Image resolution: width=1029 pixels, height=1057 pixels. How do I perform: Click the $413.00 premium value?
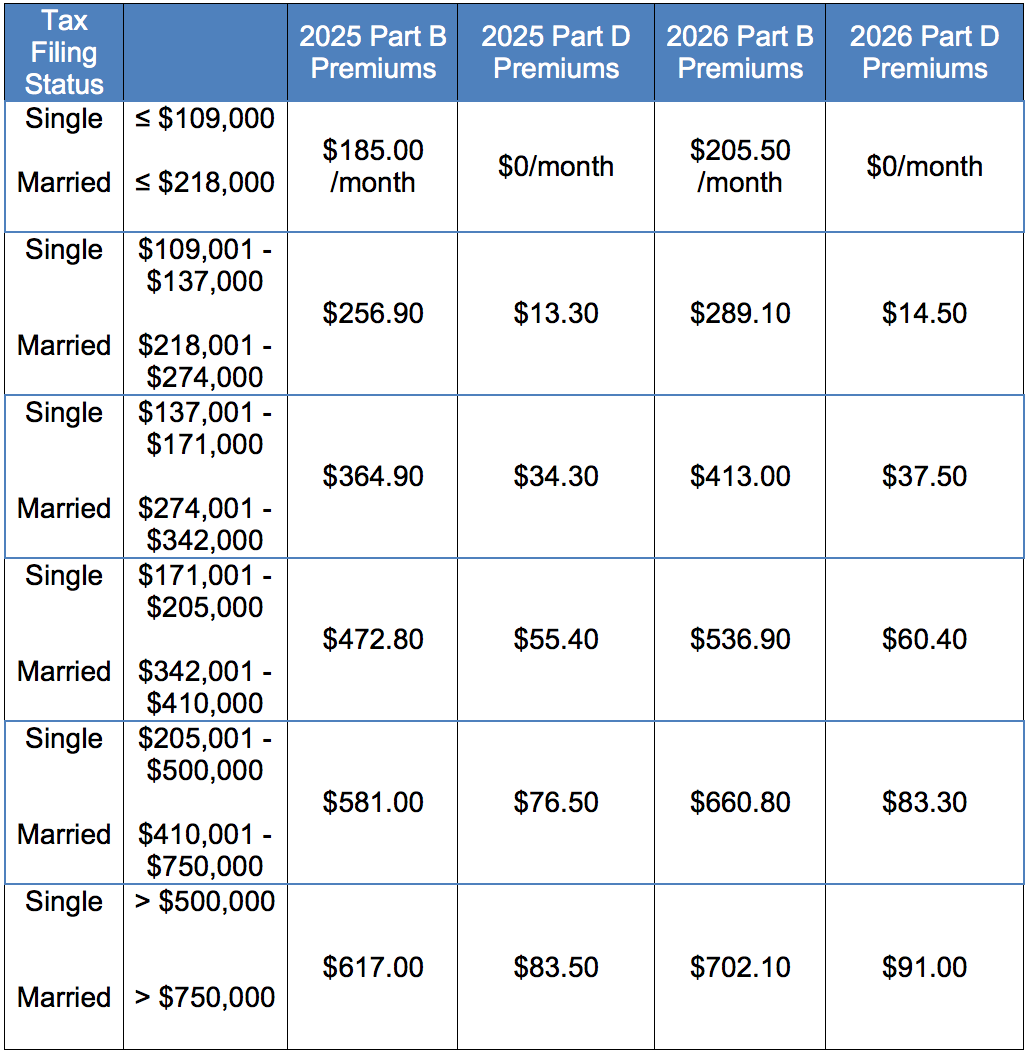click(x=740, y=477)
